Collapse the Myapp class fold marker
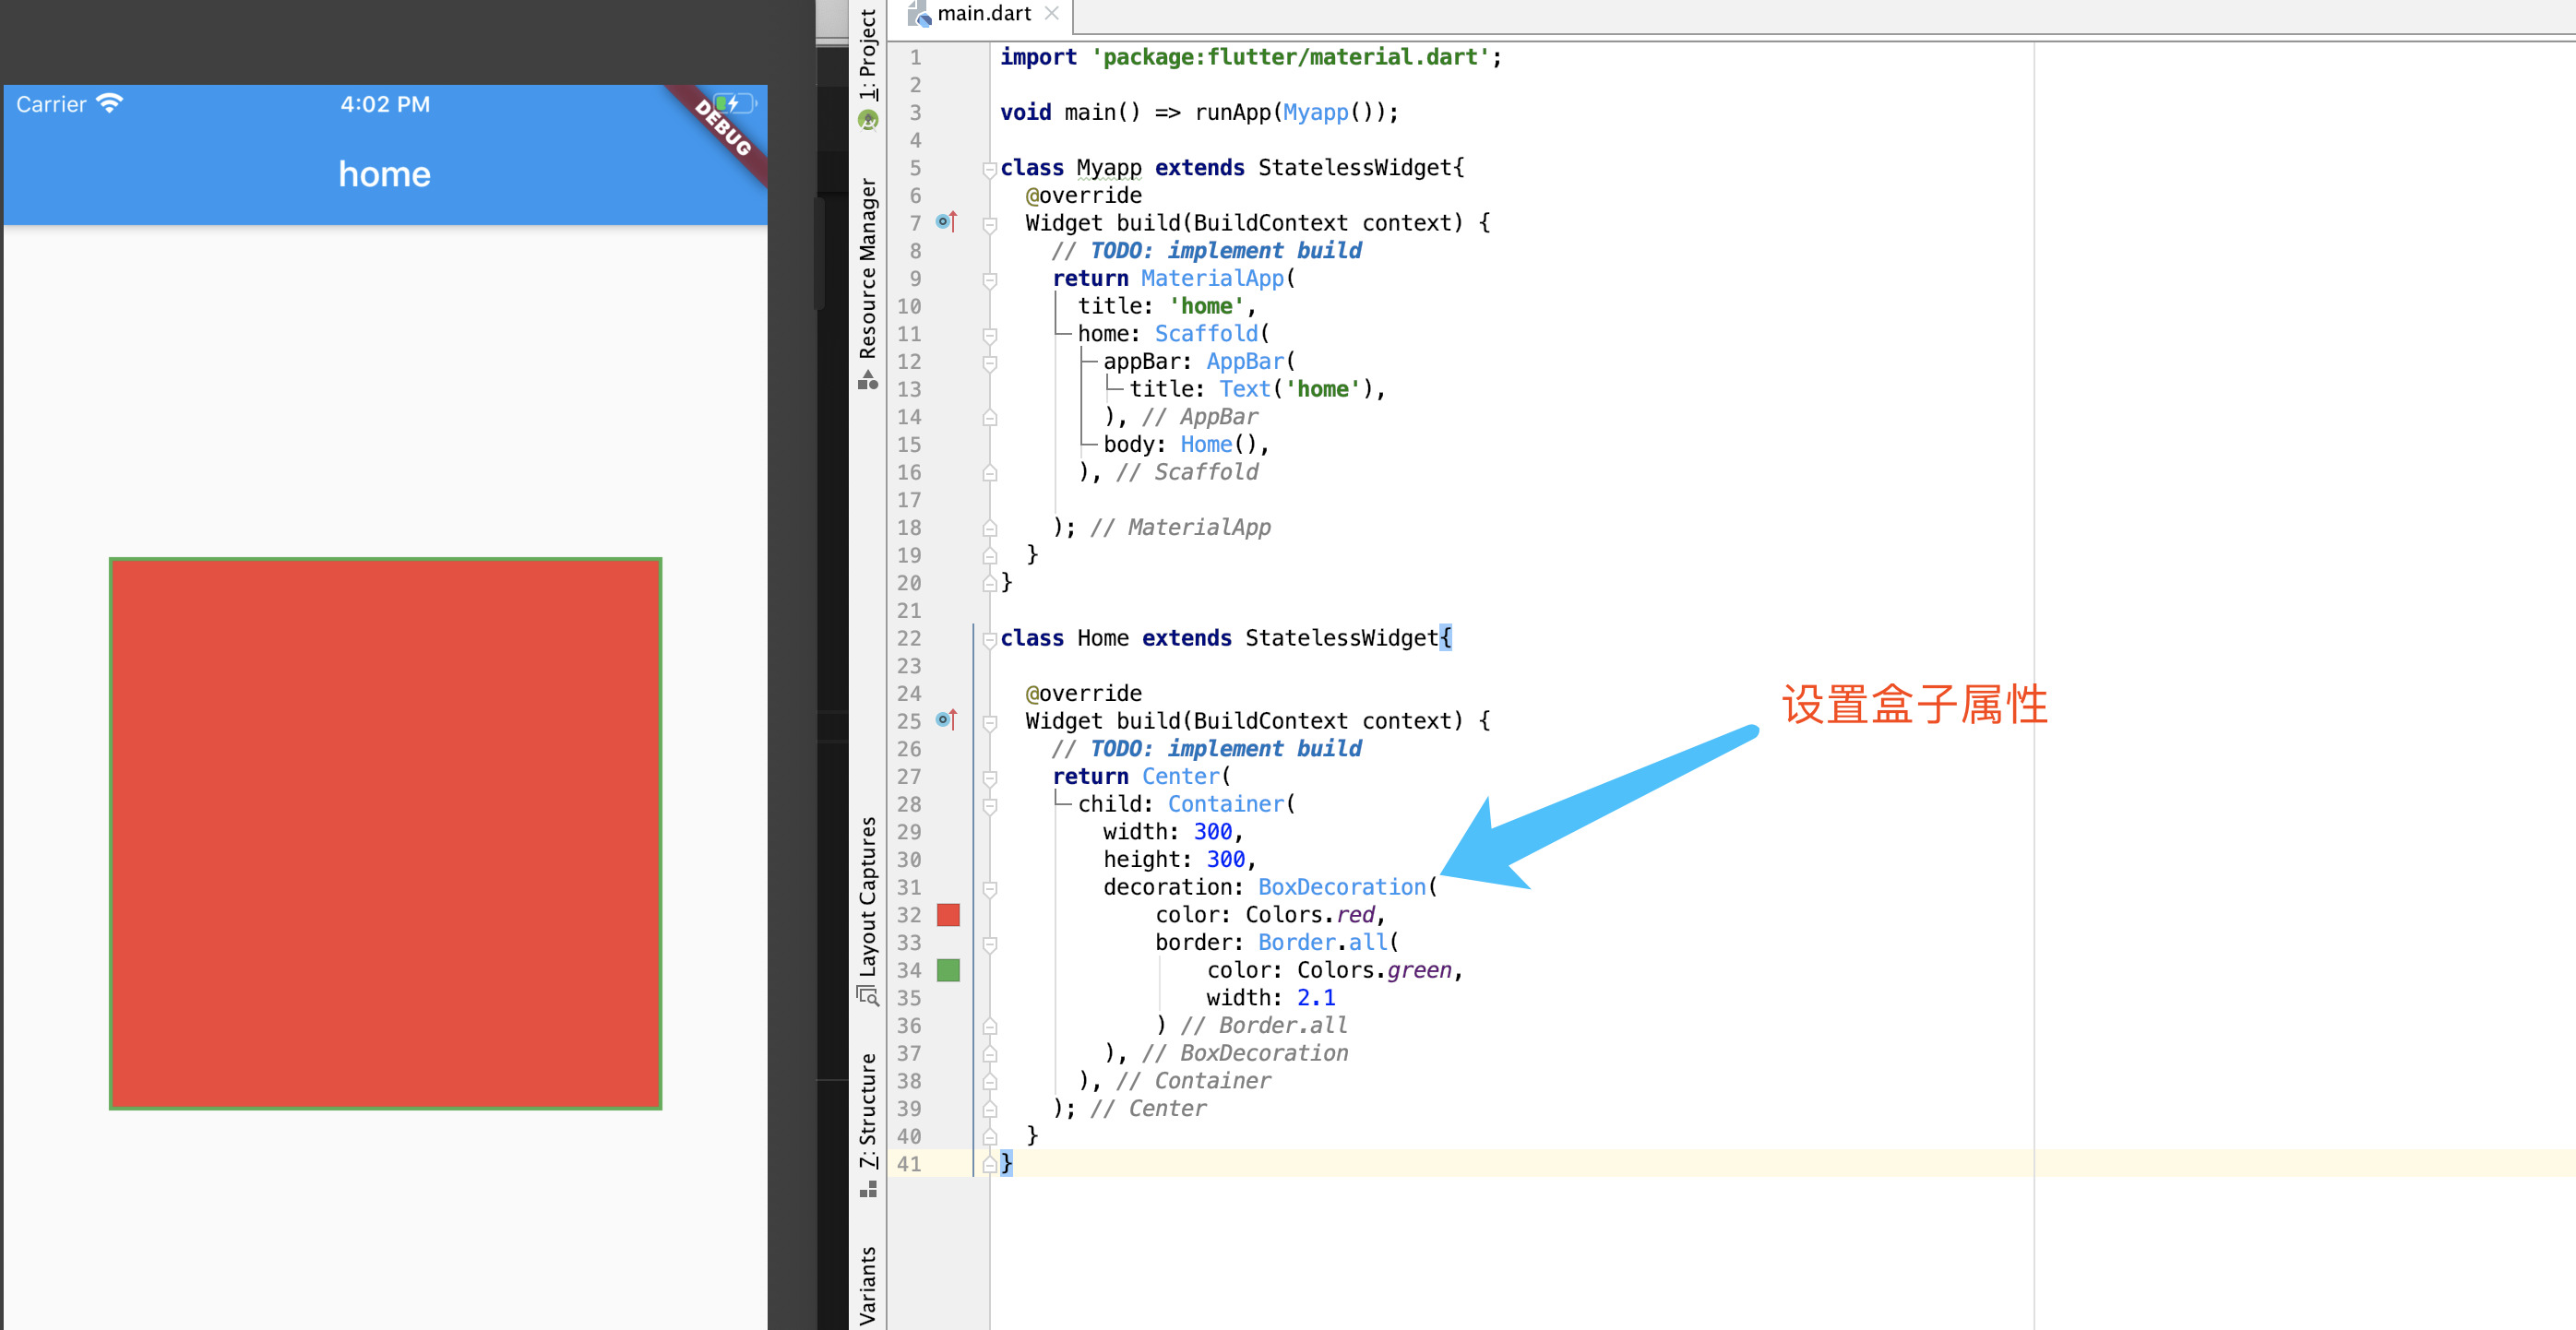 (x=989, y=169)
